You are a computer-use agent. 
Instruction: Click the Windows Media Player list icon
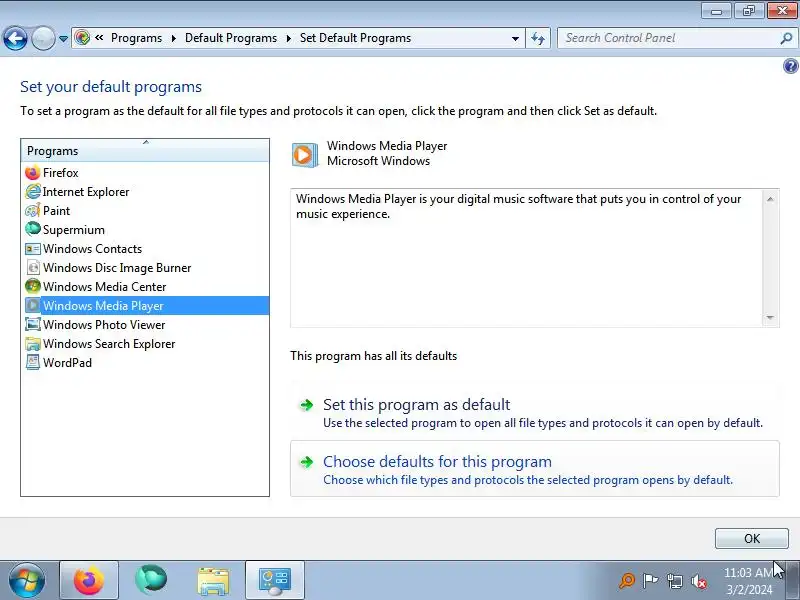click(33, 306)
